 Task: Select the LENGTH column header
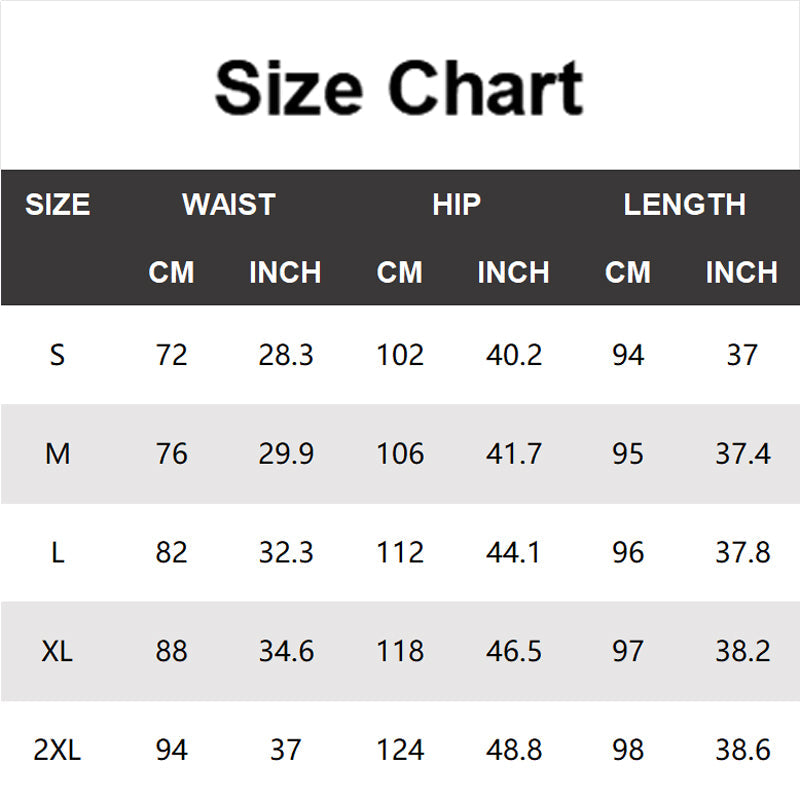click(x=684, y=205)
